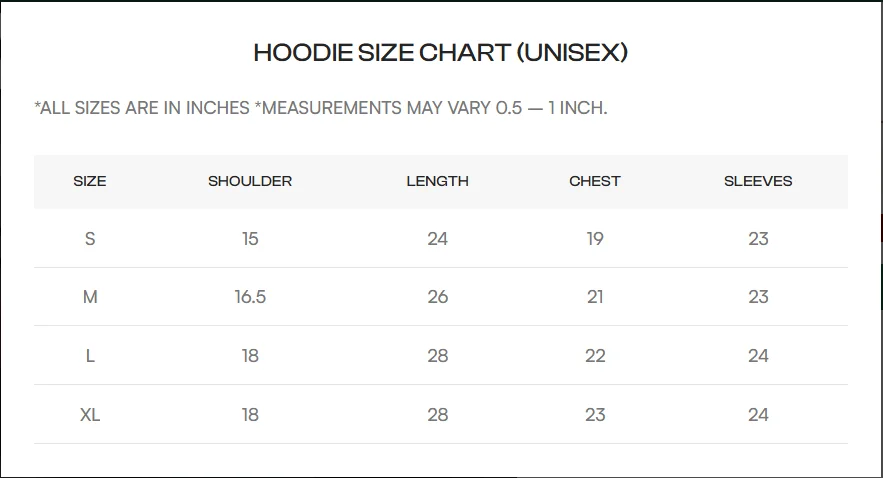This screenshot has height=478, width=883.
Task: Select the 15 shoulder value for S
Action: point(250,239)
